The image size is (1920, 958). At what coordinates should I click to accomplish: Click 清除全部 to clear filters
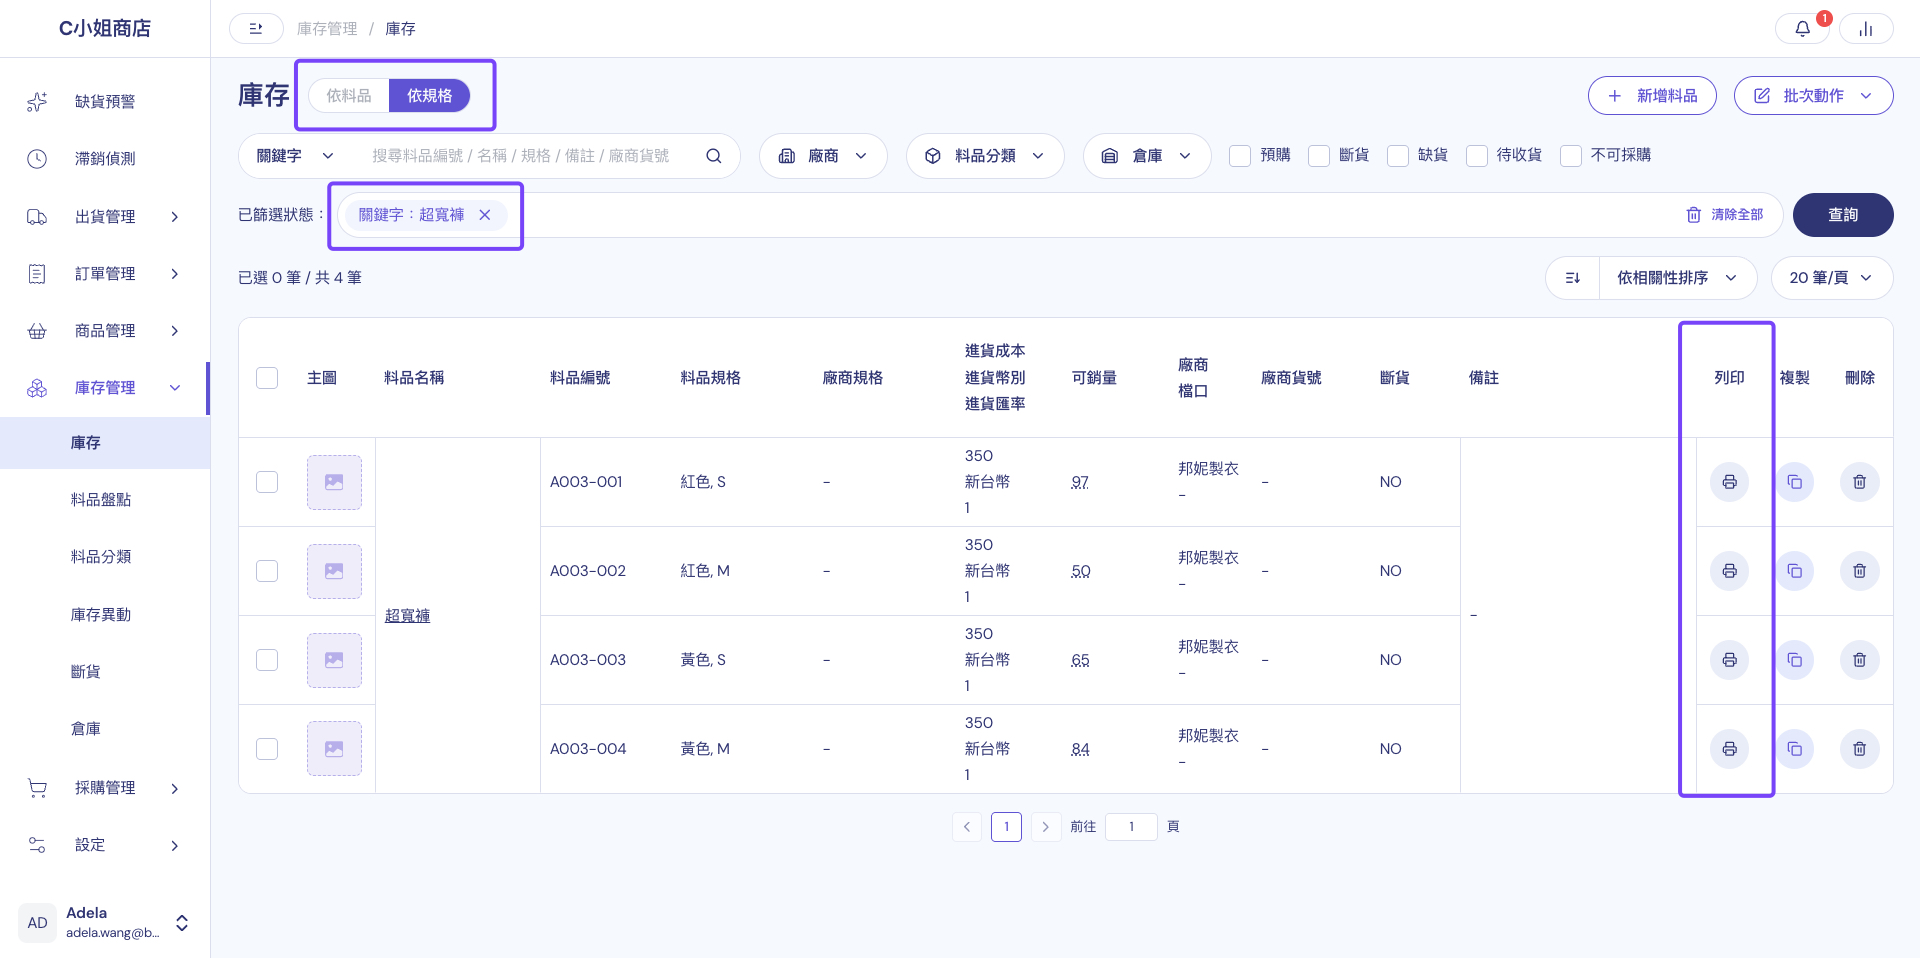tap(1725, 215)
